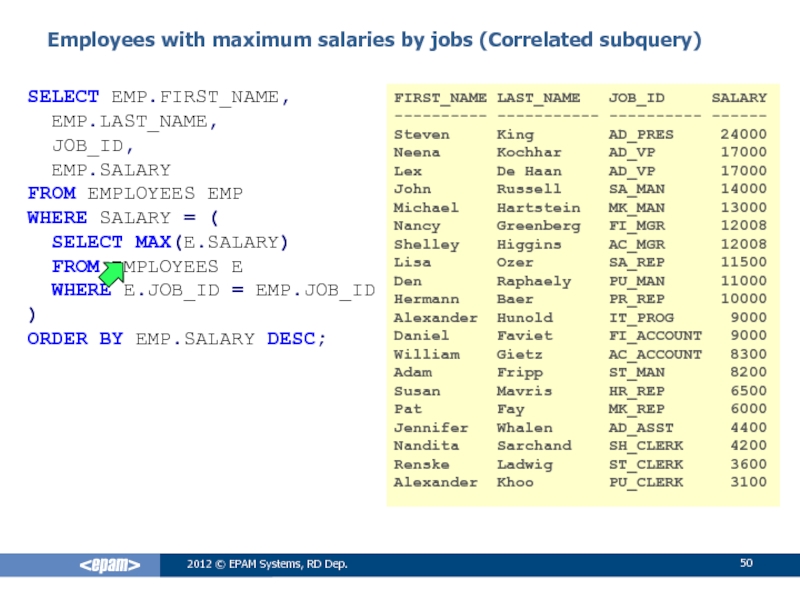Screen dimensions: 800x600
Task: Click job id 'PU_MAN'
Action: 636,282
